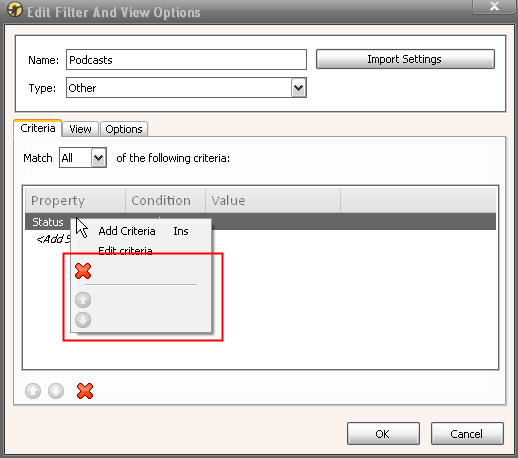Select the Status criteria row
Viewport: 518px width, 458px height.
tap(260, 222)
